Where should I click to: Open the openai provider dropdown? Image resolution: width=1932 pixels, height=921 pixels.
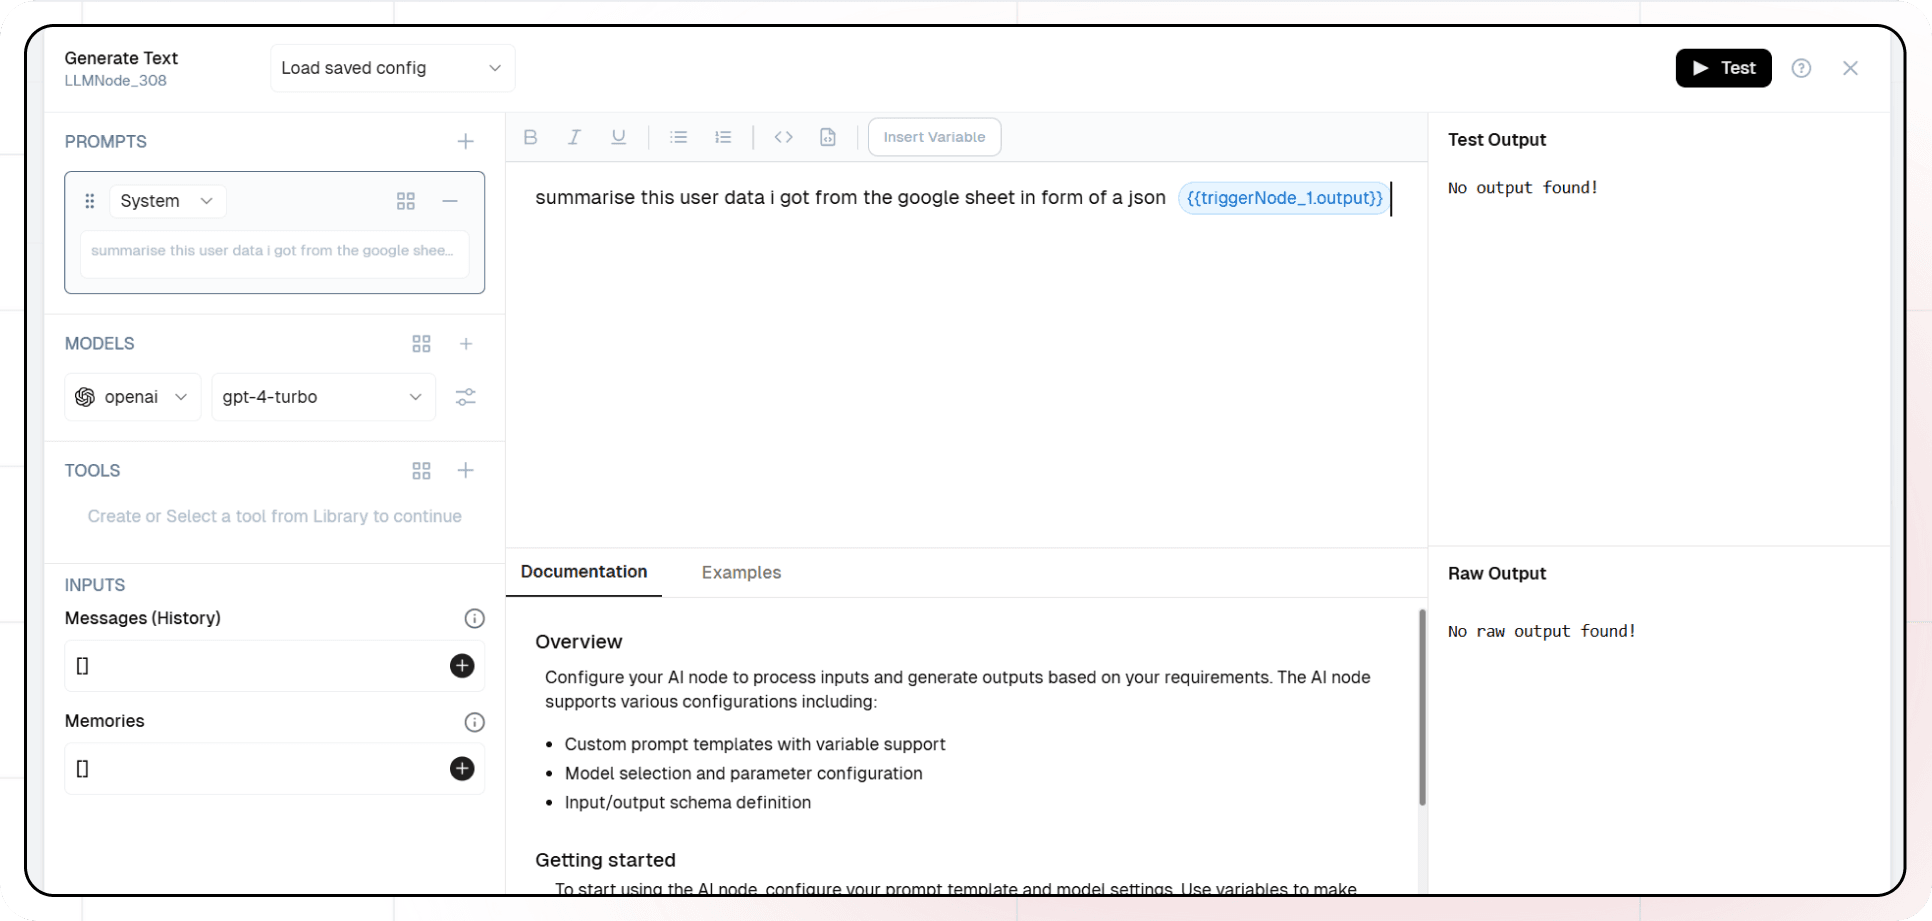[x=132, y=397]
